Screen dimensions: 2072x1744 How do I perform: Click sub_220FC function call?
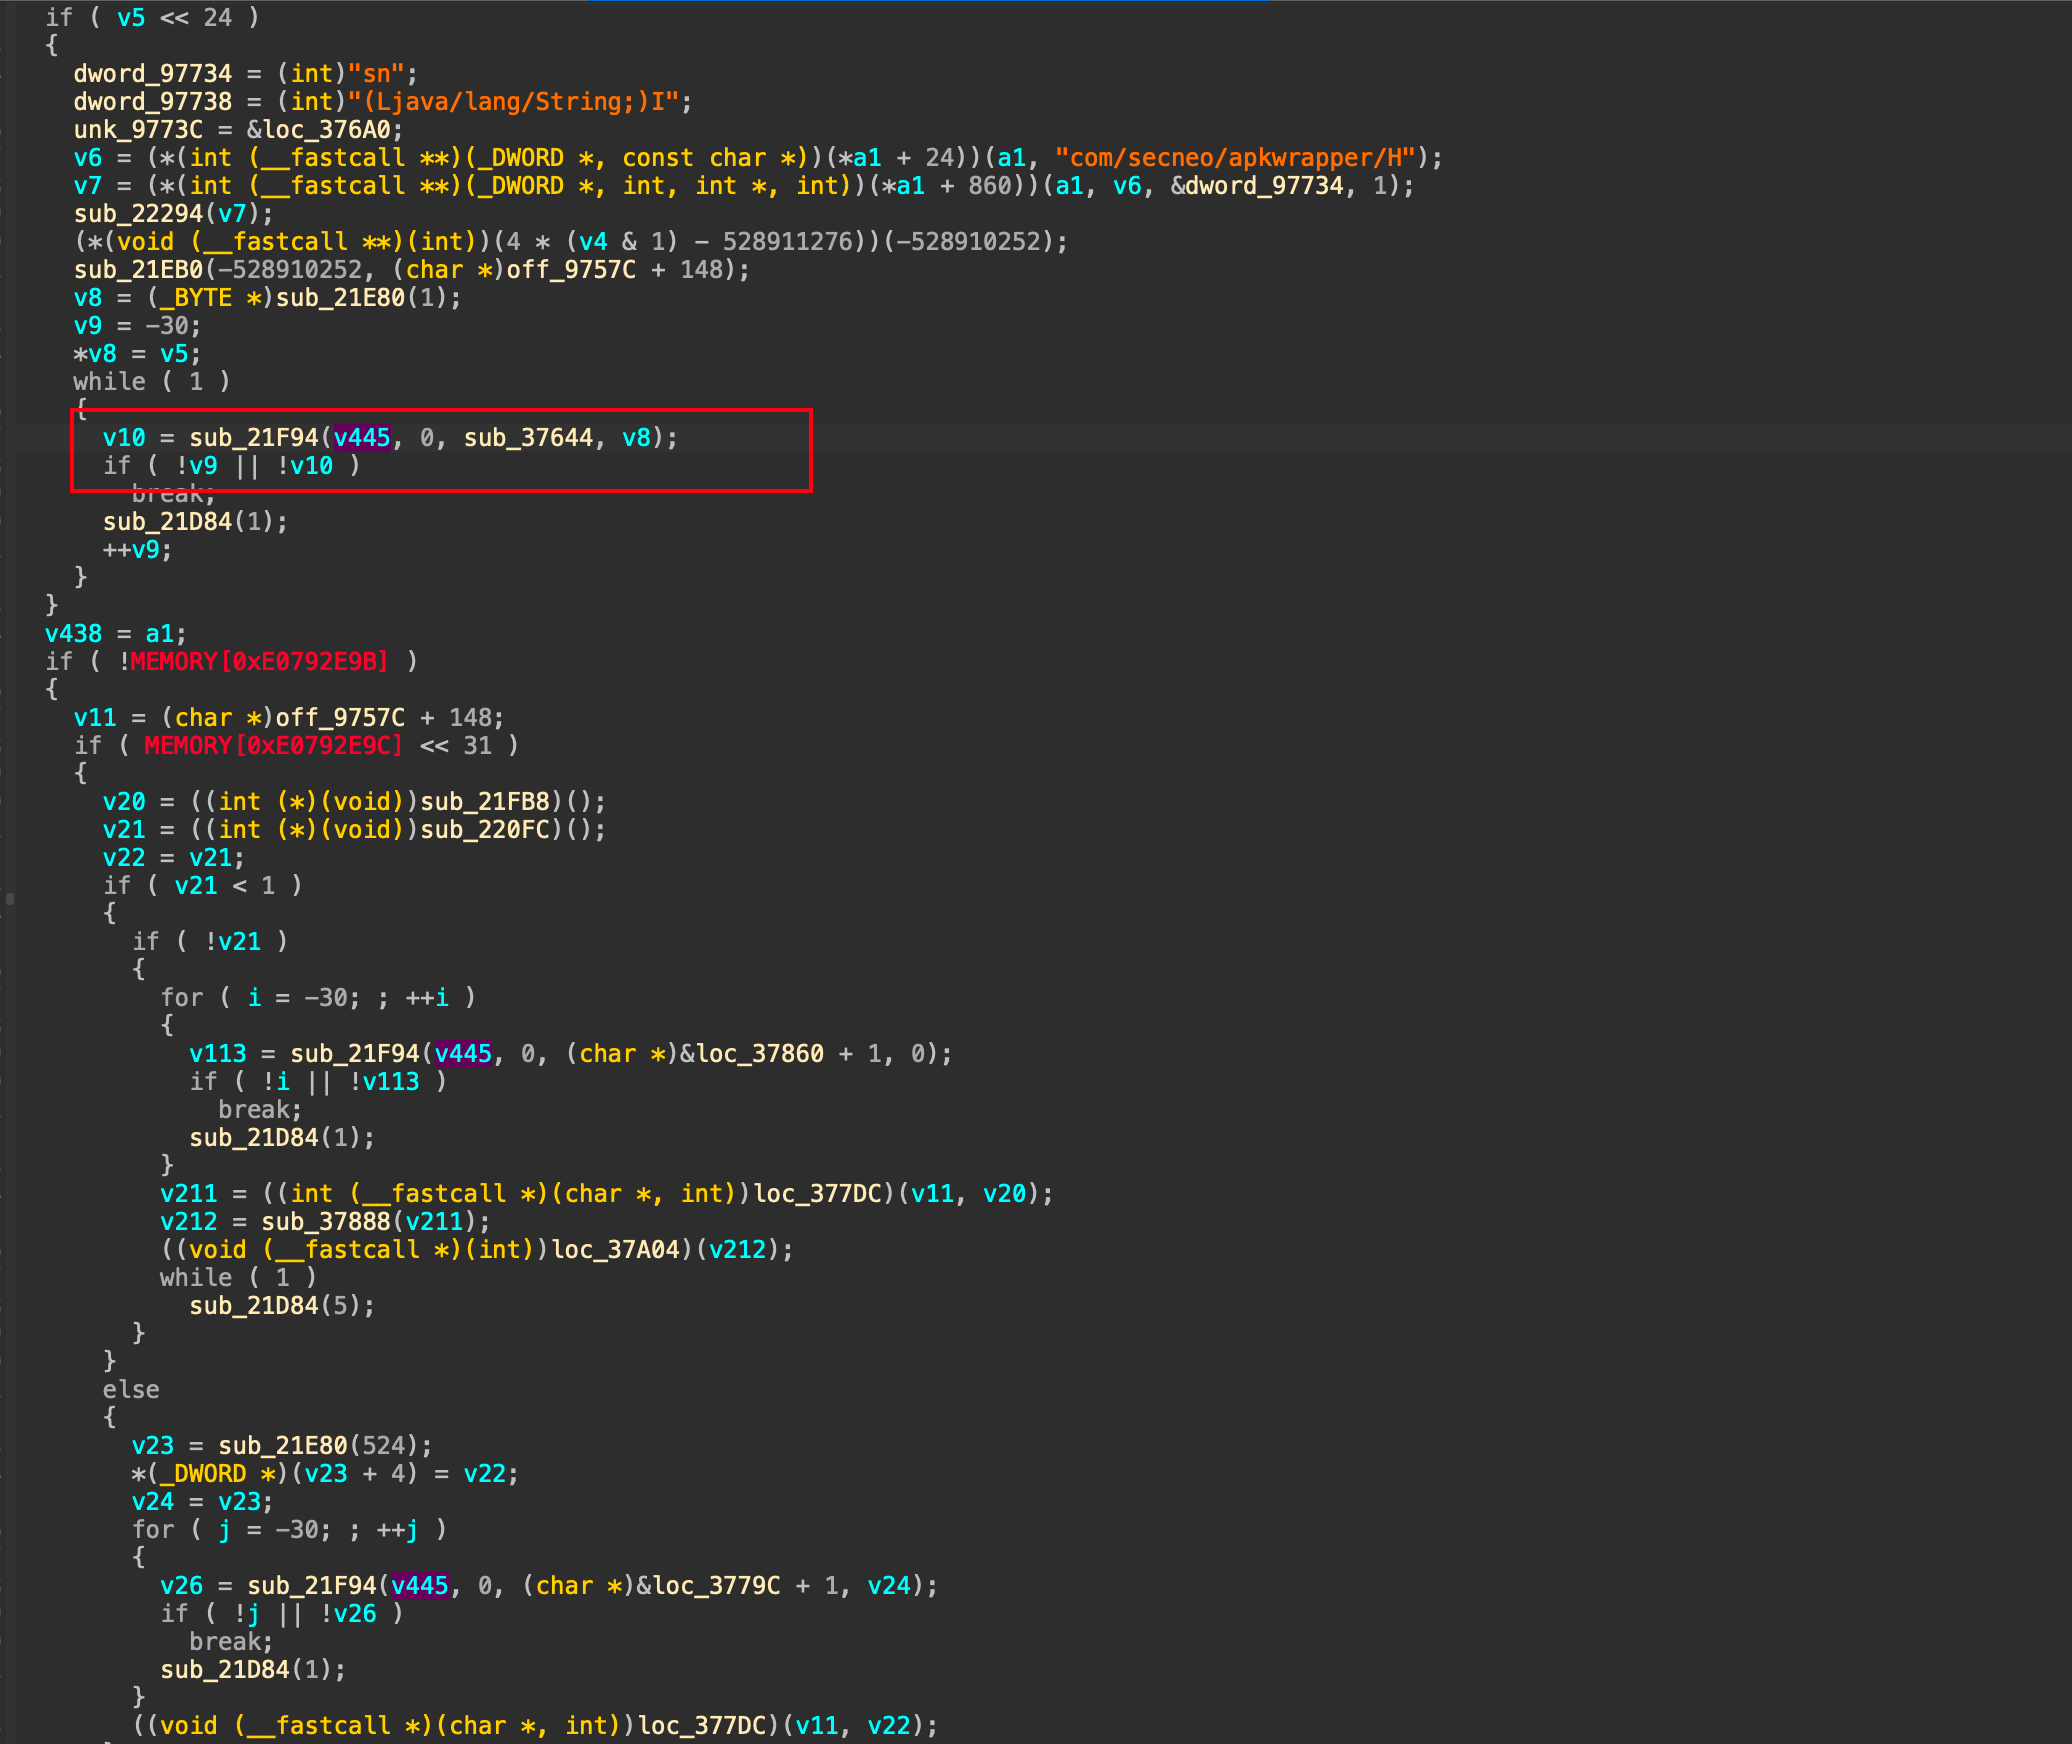point(485,830)
